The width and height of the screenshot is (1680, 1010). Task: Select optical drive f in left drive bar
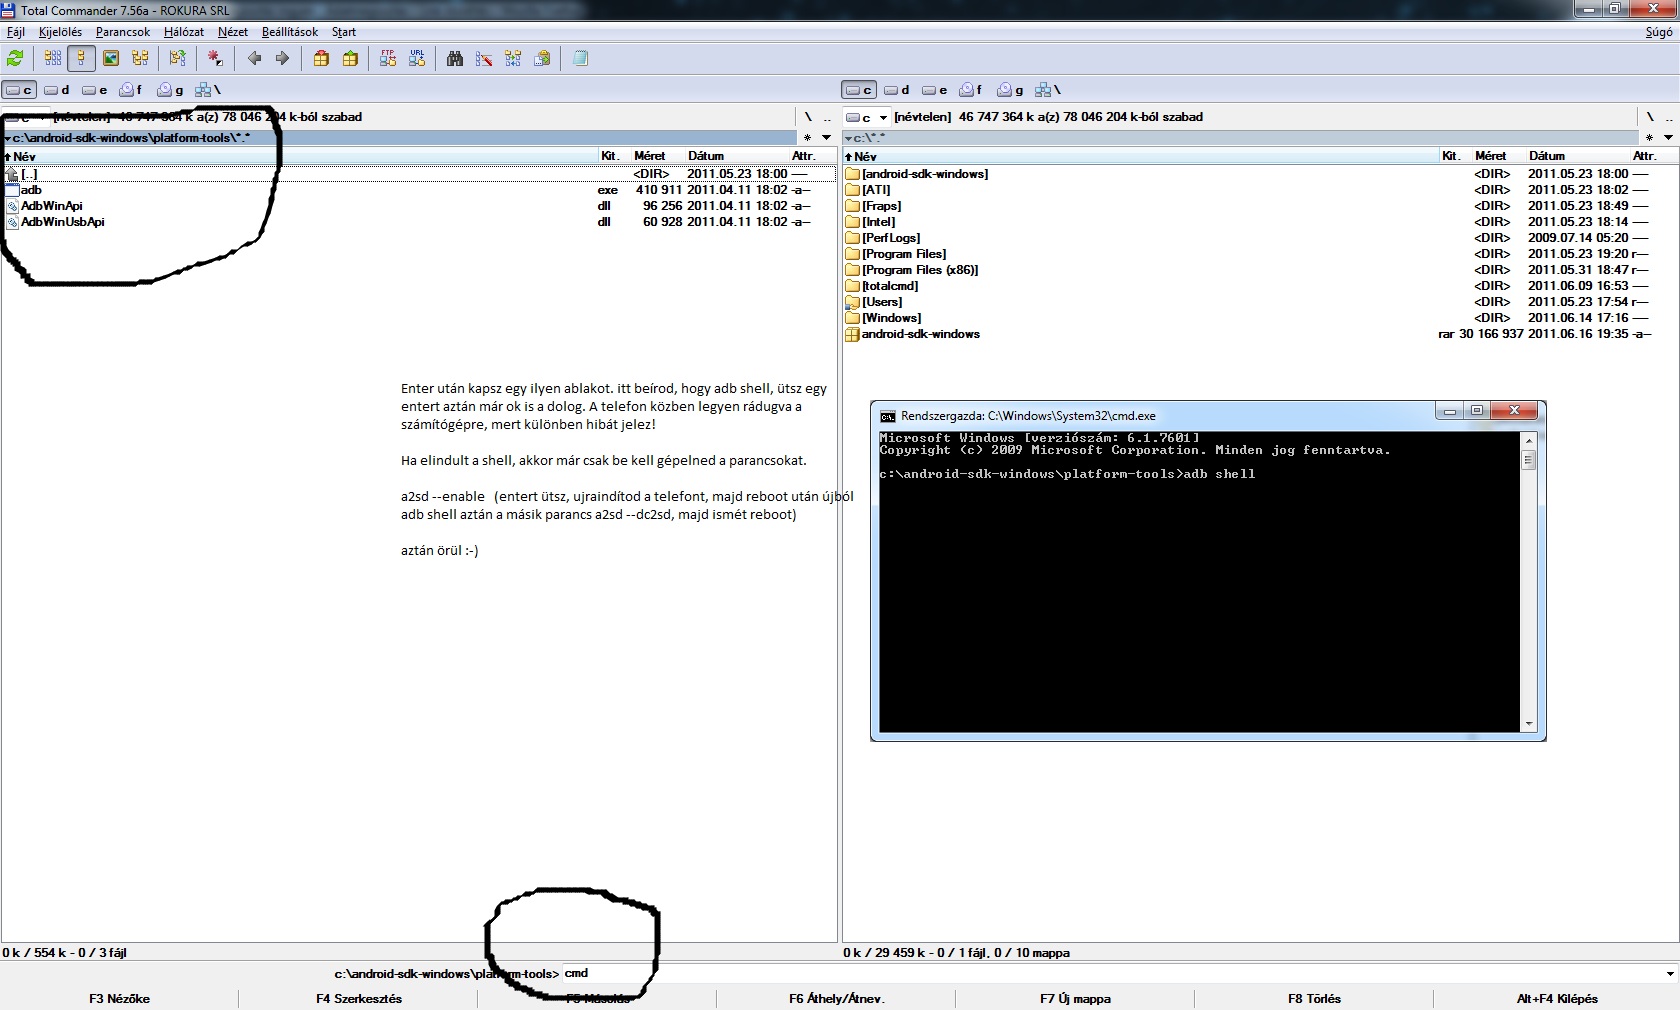pyautogui.click(x=131, y=90)
